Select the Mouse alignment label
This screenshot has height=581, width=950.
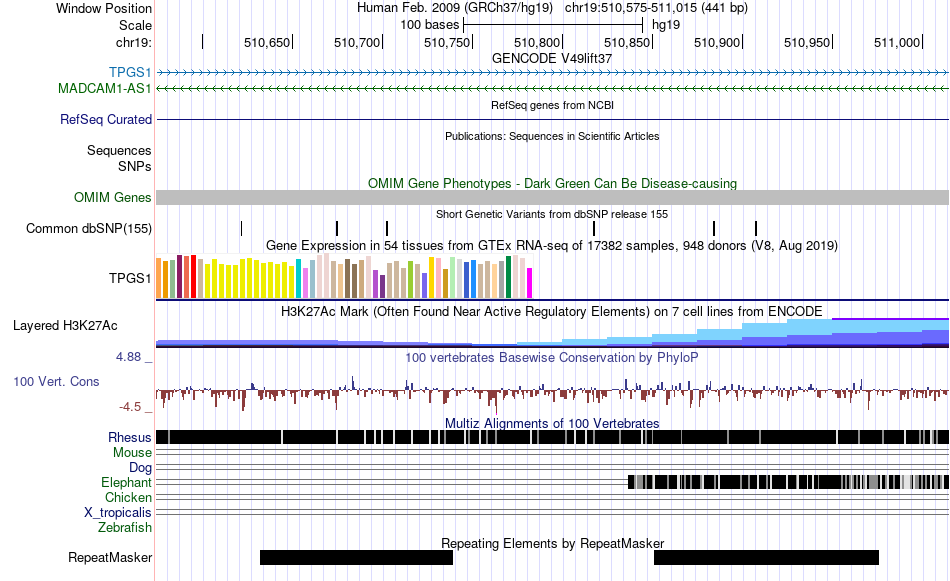point(132,453)
